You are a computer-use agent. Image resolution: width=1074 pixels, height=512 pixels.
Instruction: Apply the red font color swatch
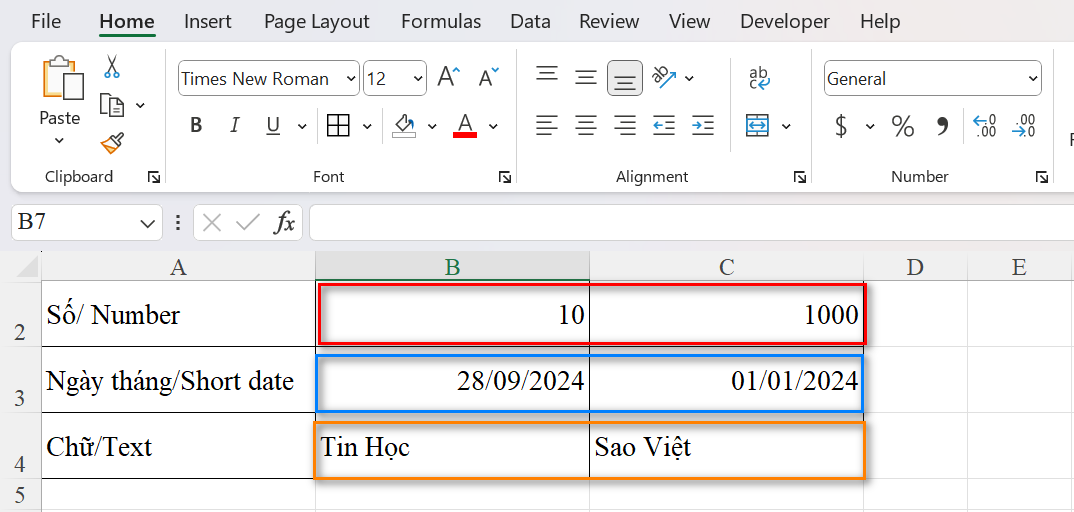[465, 126]
